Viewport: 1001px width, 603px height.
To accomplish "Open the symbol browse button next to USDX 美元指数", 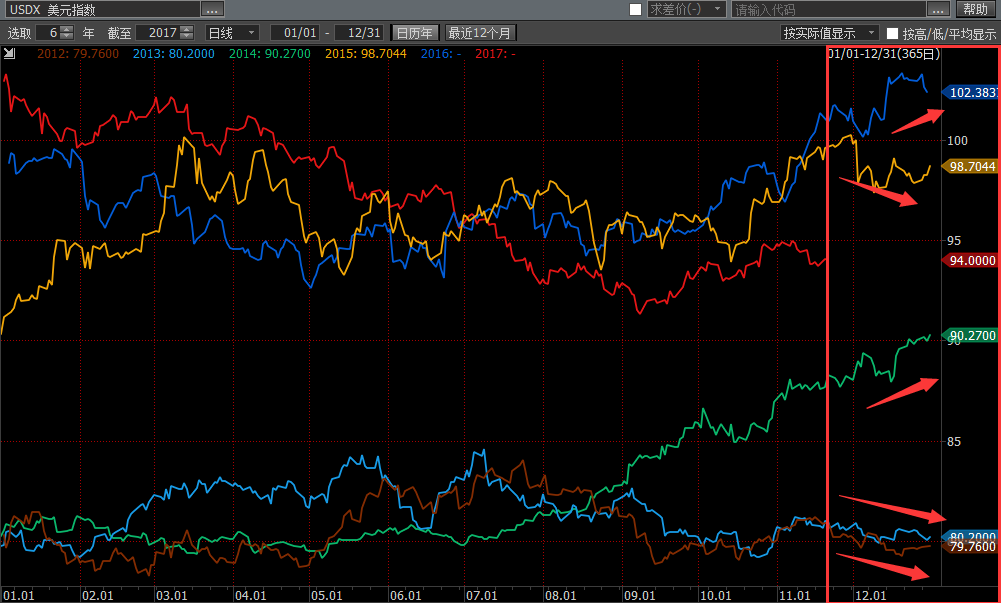I will (x=212, y=10).
